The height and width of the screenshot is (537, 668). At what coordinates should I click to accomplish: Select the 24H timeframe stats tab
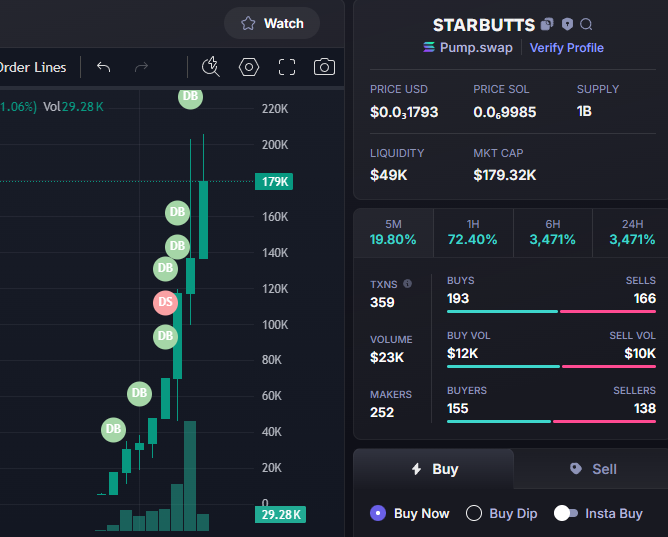[632, 233]
